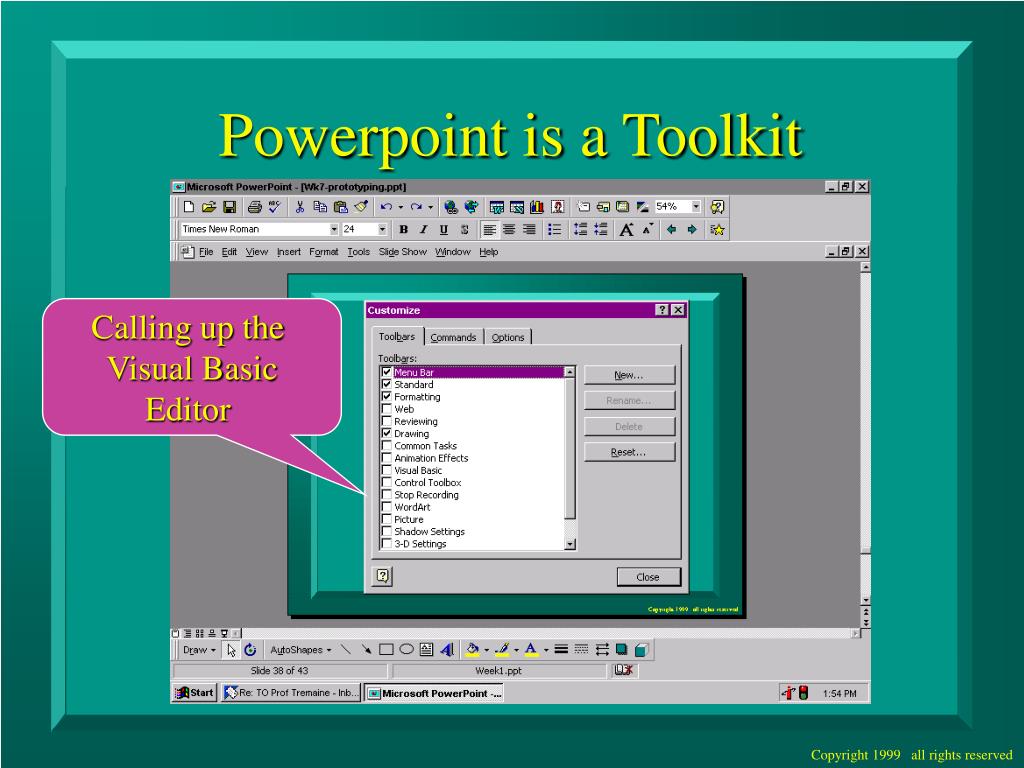Viewport: 1024px width, 768px height.
Task: Enable the WordArt toolbar checkbox
Action: point(387,507)
